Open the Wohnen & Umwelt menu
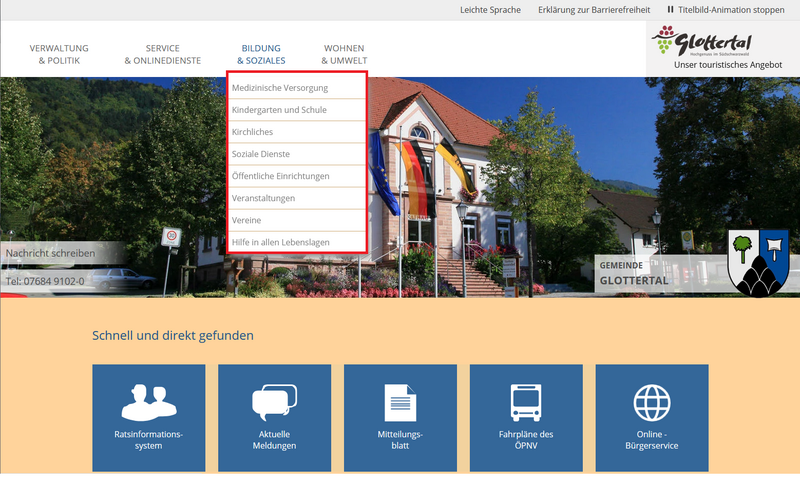 pyautogui.click(x=343, y=54)
